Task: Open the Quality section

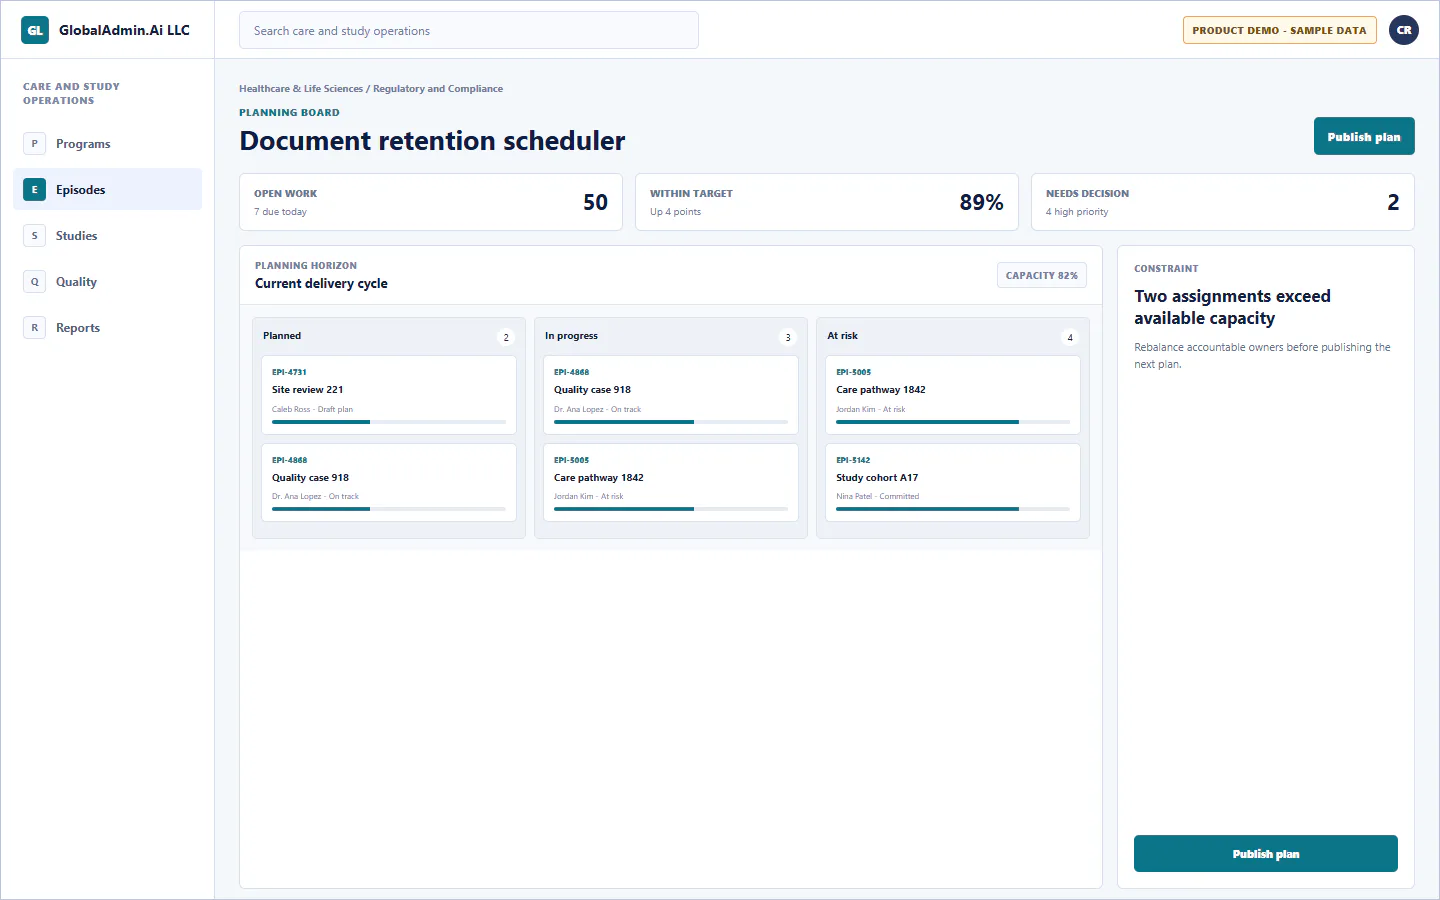Action: click(x=108, y=281)
